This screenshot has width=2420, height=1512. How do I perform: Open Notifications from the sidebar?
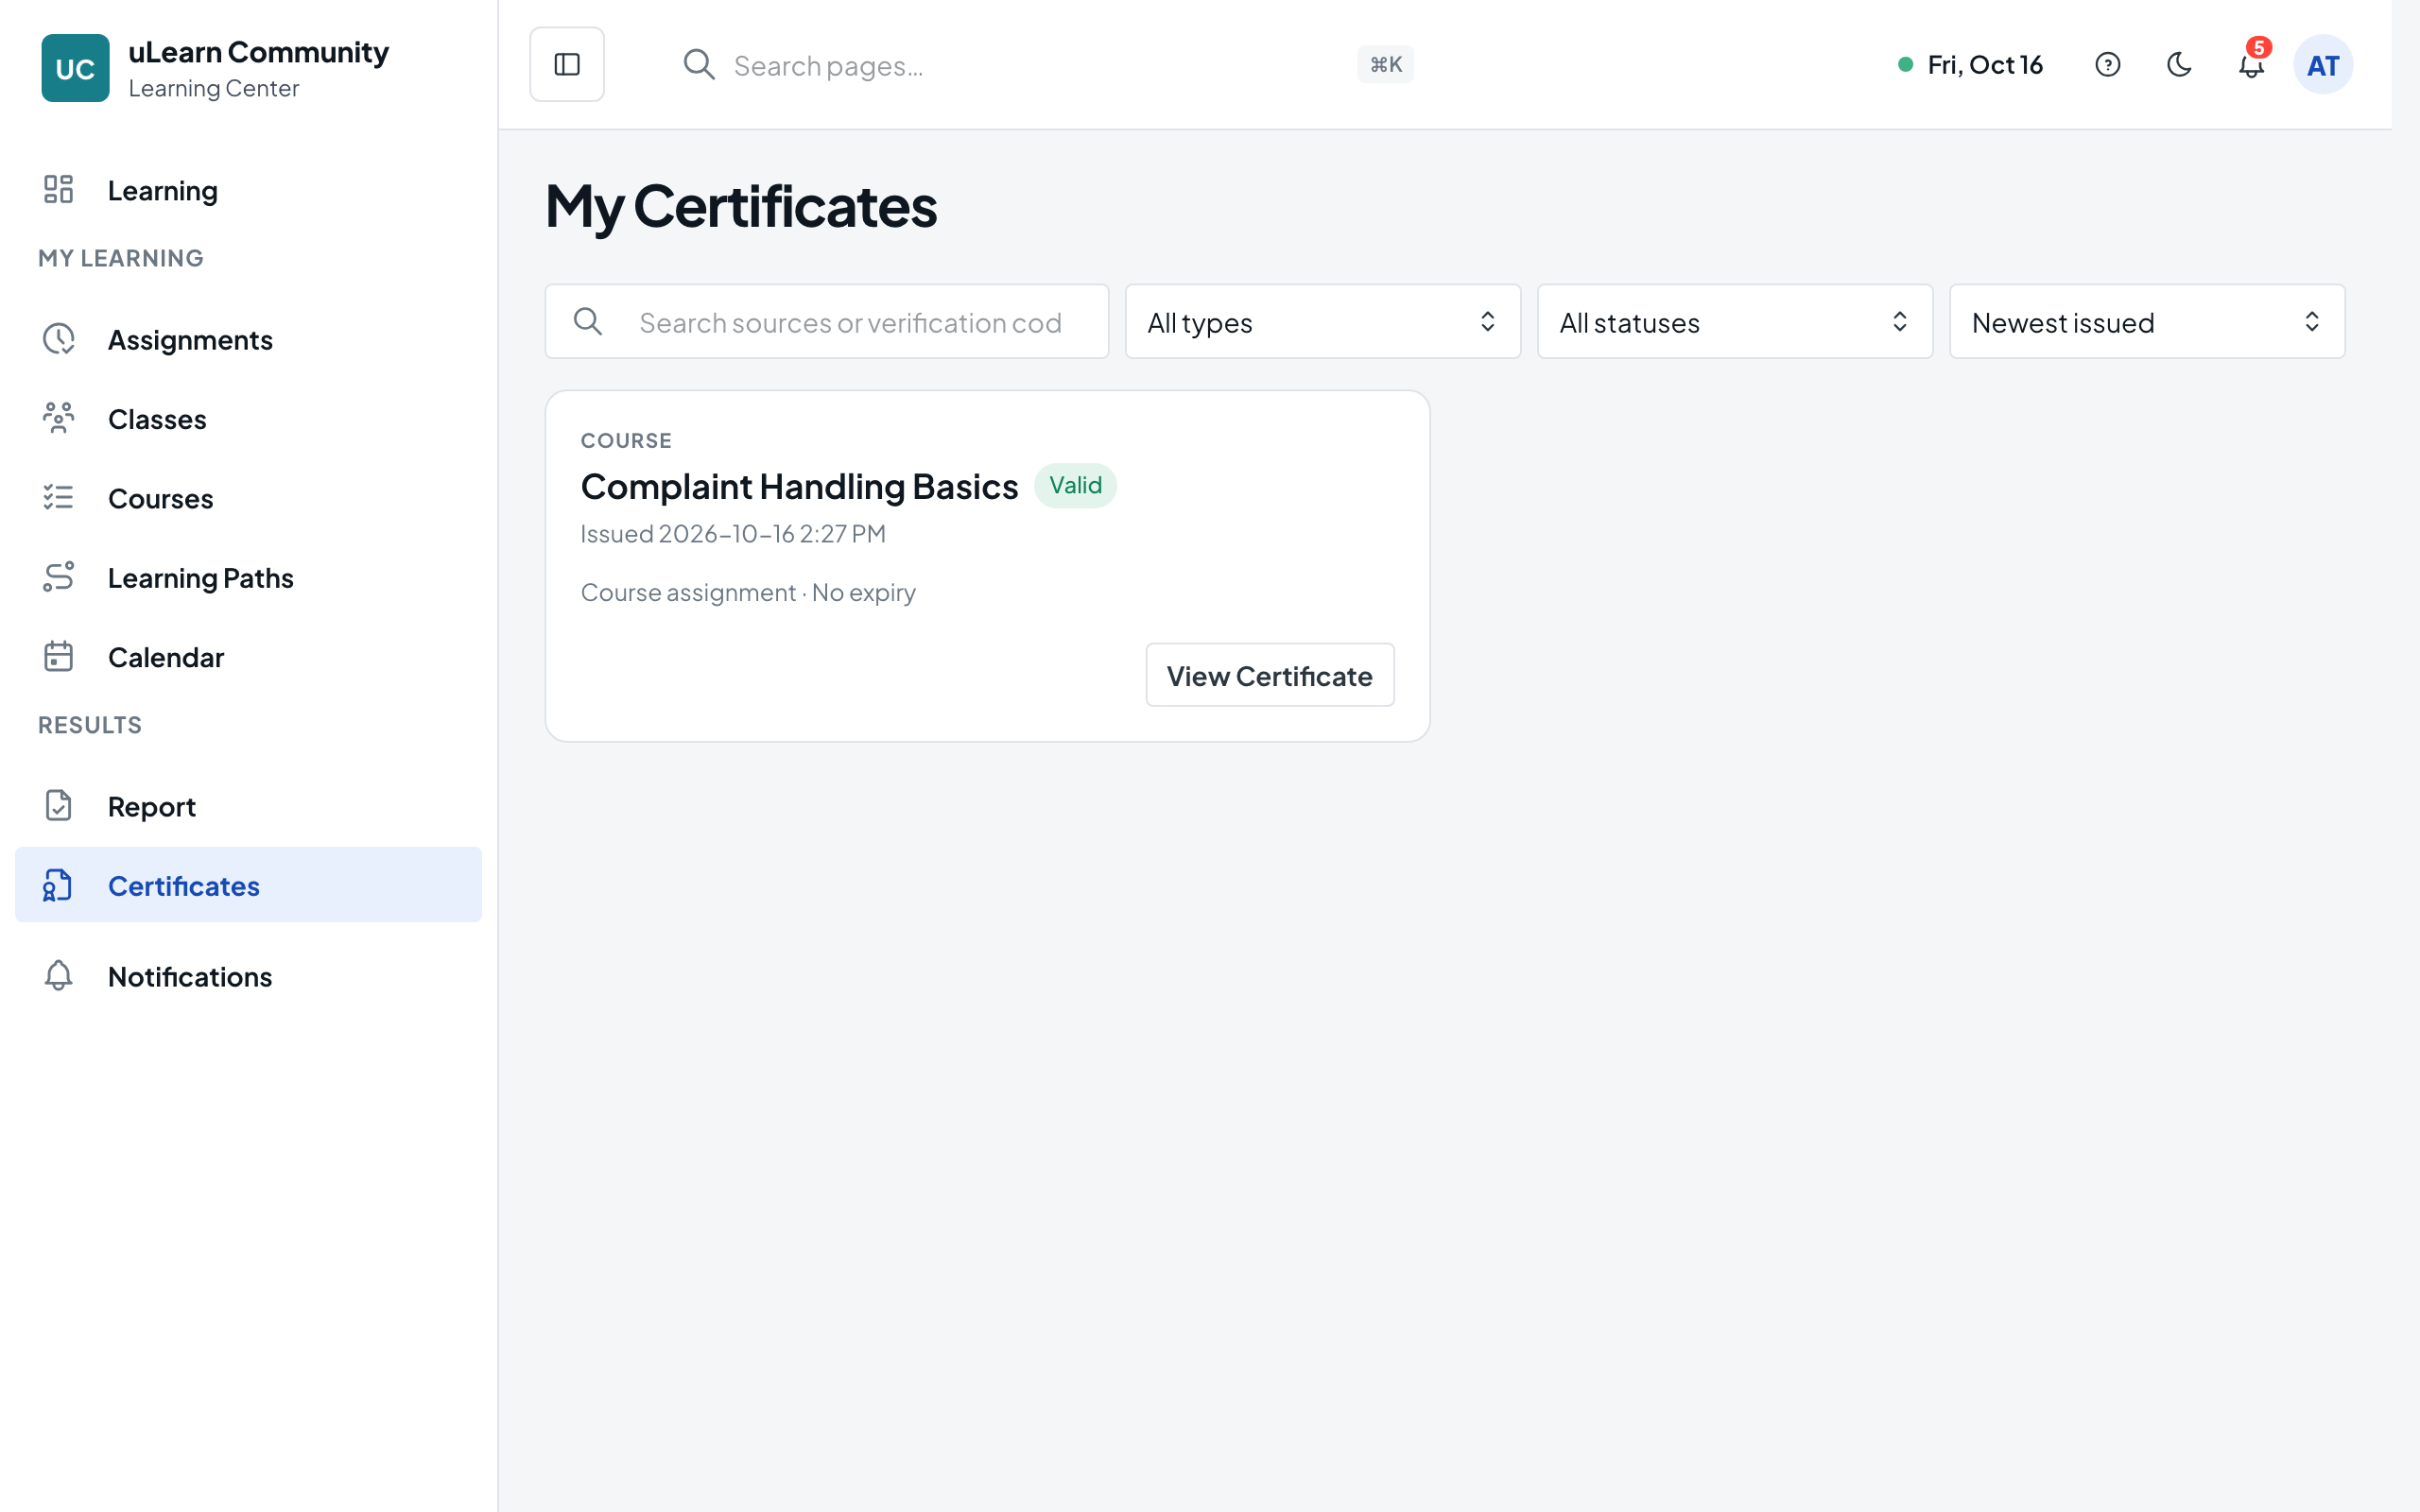248,976
